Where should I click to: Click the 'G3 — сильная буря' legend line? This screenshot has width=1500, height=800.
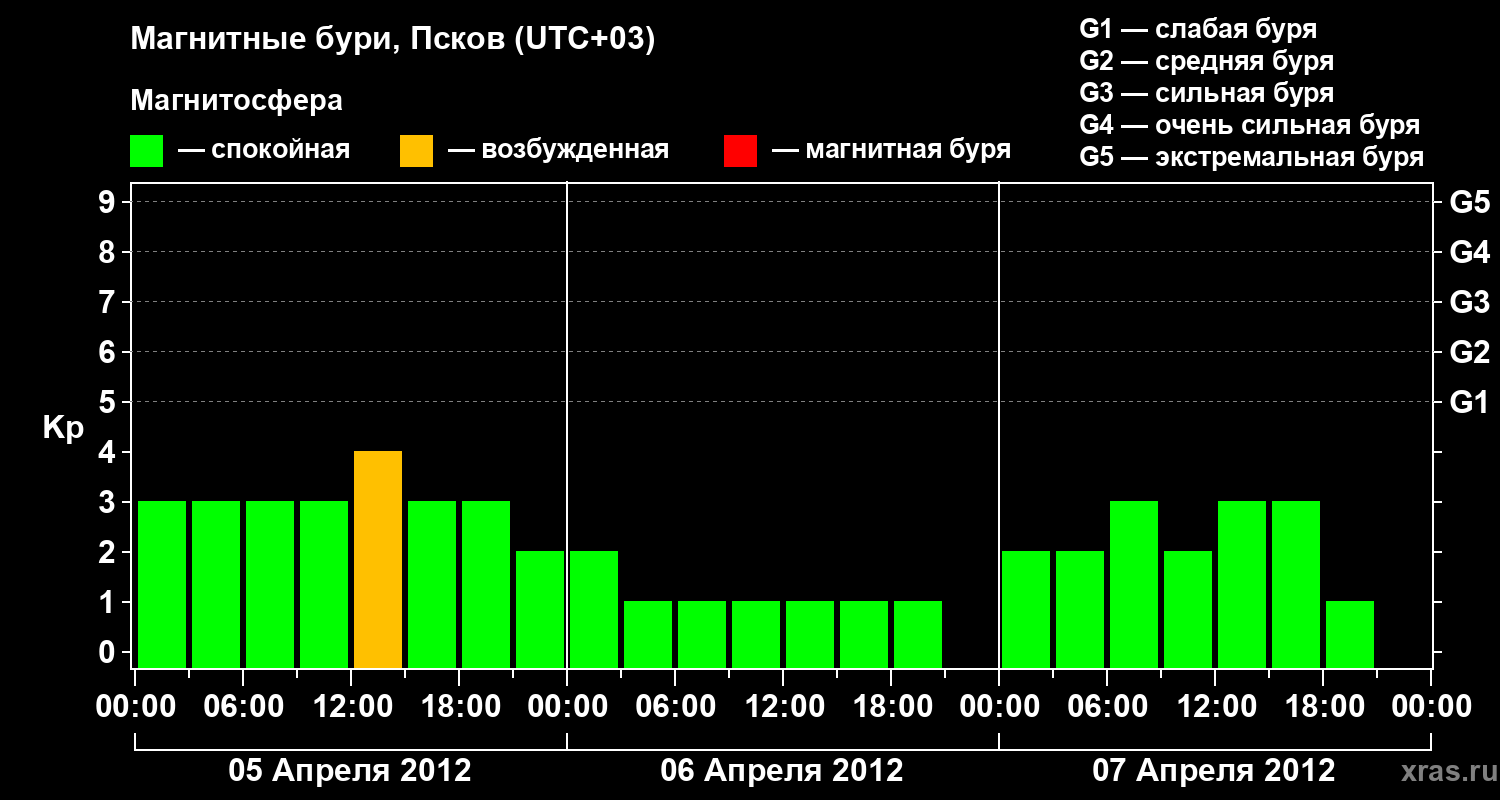pos(1206,93)
